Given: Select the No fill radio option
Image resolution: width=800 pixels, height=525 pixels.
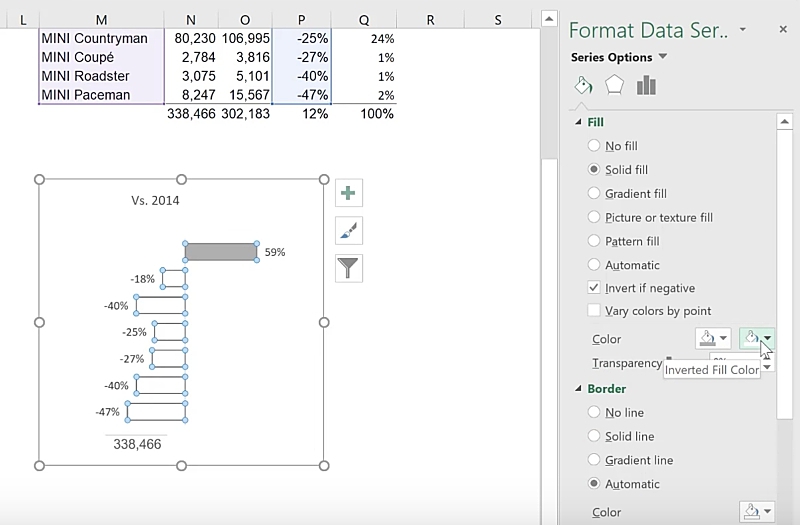Looking at the screenshot, I should (594, 146).
